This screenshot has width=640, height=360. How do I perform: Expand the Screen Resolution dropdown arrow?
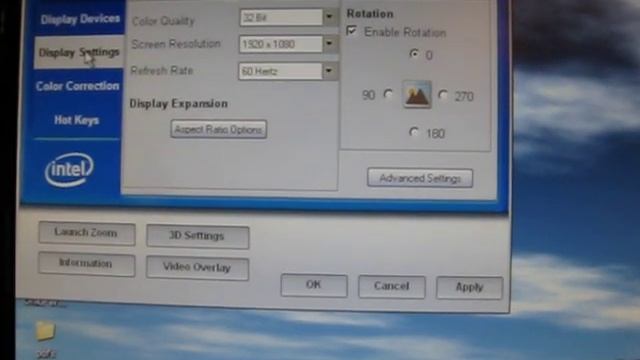point(329,44)
